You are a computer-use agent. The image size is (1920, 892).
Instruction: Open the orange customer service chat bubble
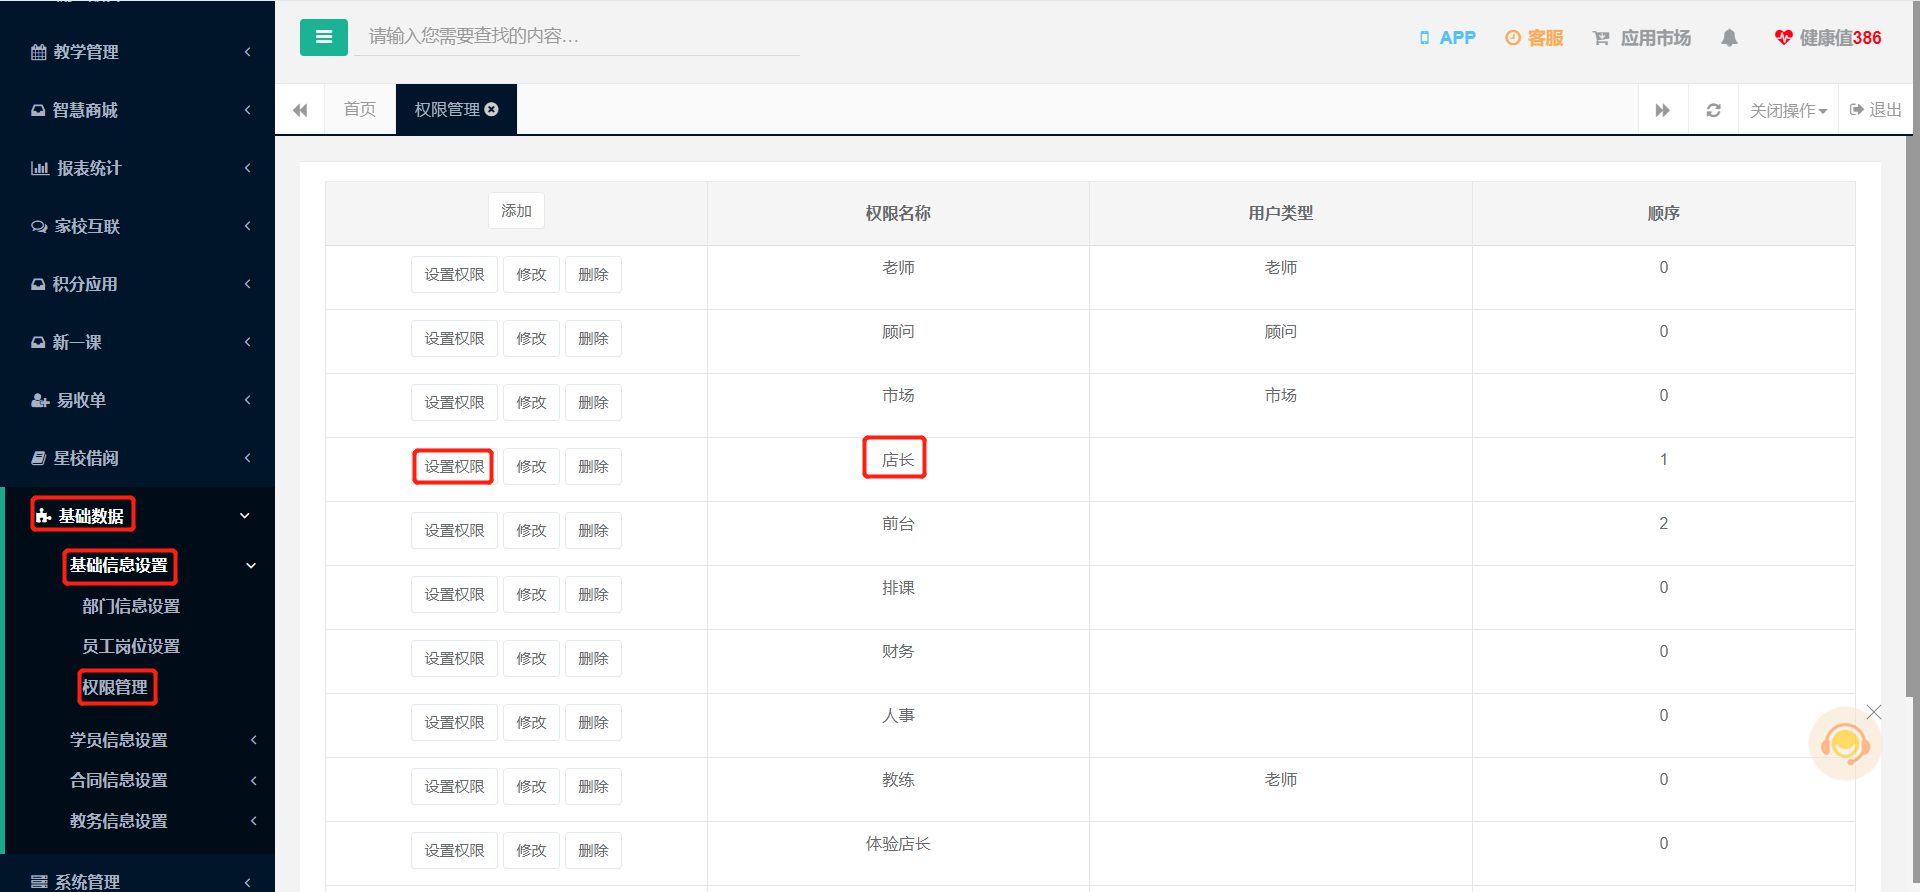point(1845,744)
